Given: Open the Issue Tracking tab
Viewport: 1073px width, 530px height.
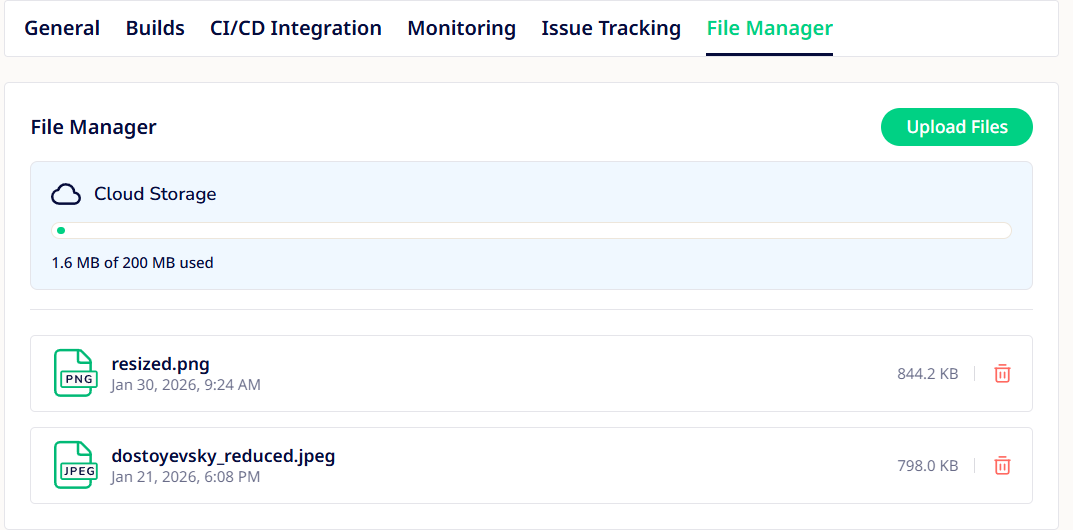Looking at the screenshot, I should [611, 29].
